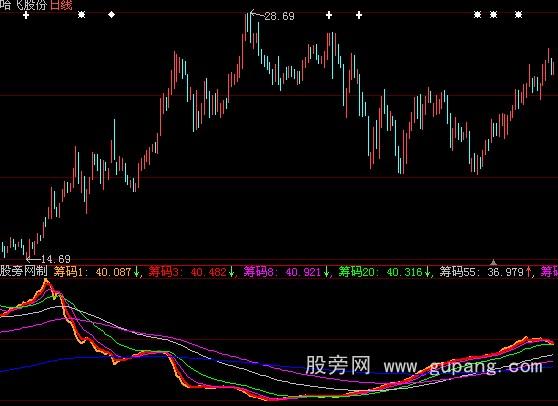
Task: Click the 日线 period label
Action: (61, 5)
